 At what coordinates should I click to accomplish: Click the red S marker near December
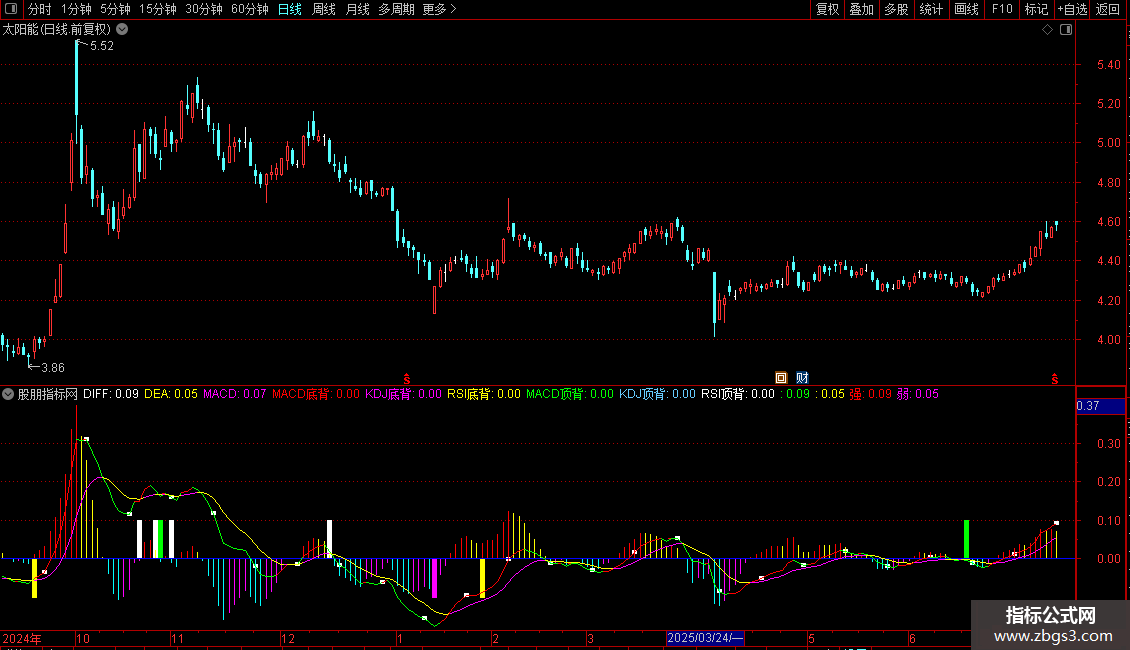point(406,379)
